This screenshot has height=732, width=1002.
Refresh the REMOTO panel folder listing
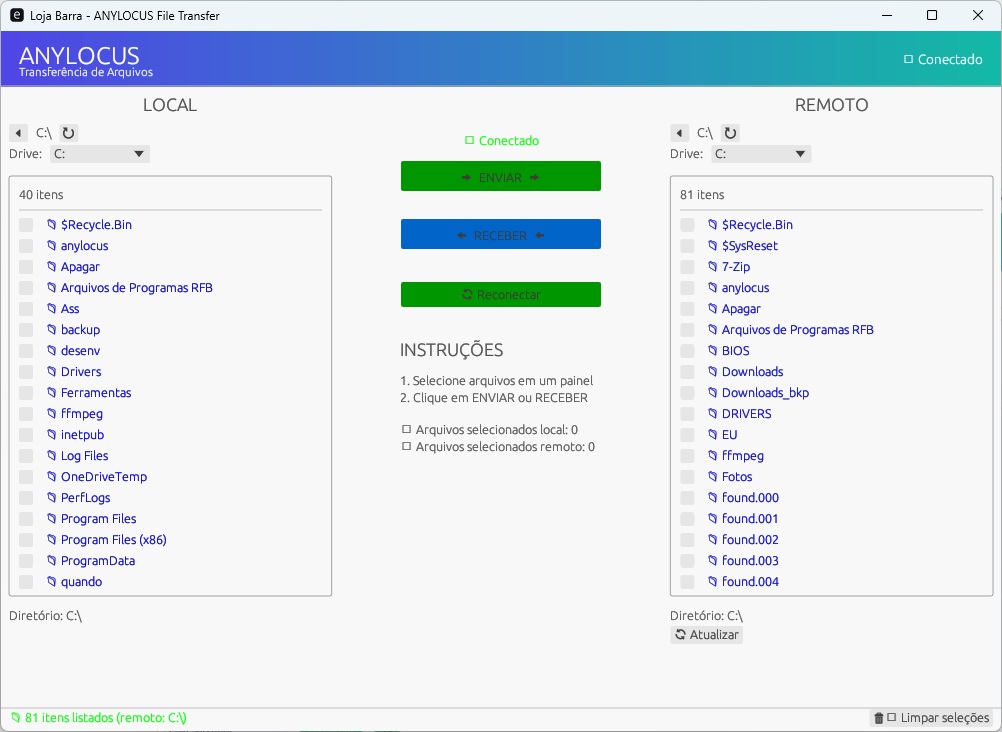pos(730,133)
